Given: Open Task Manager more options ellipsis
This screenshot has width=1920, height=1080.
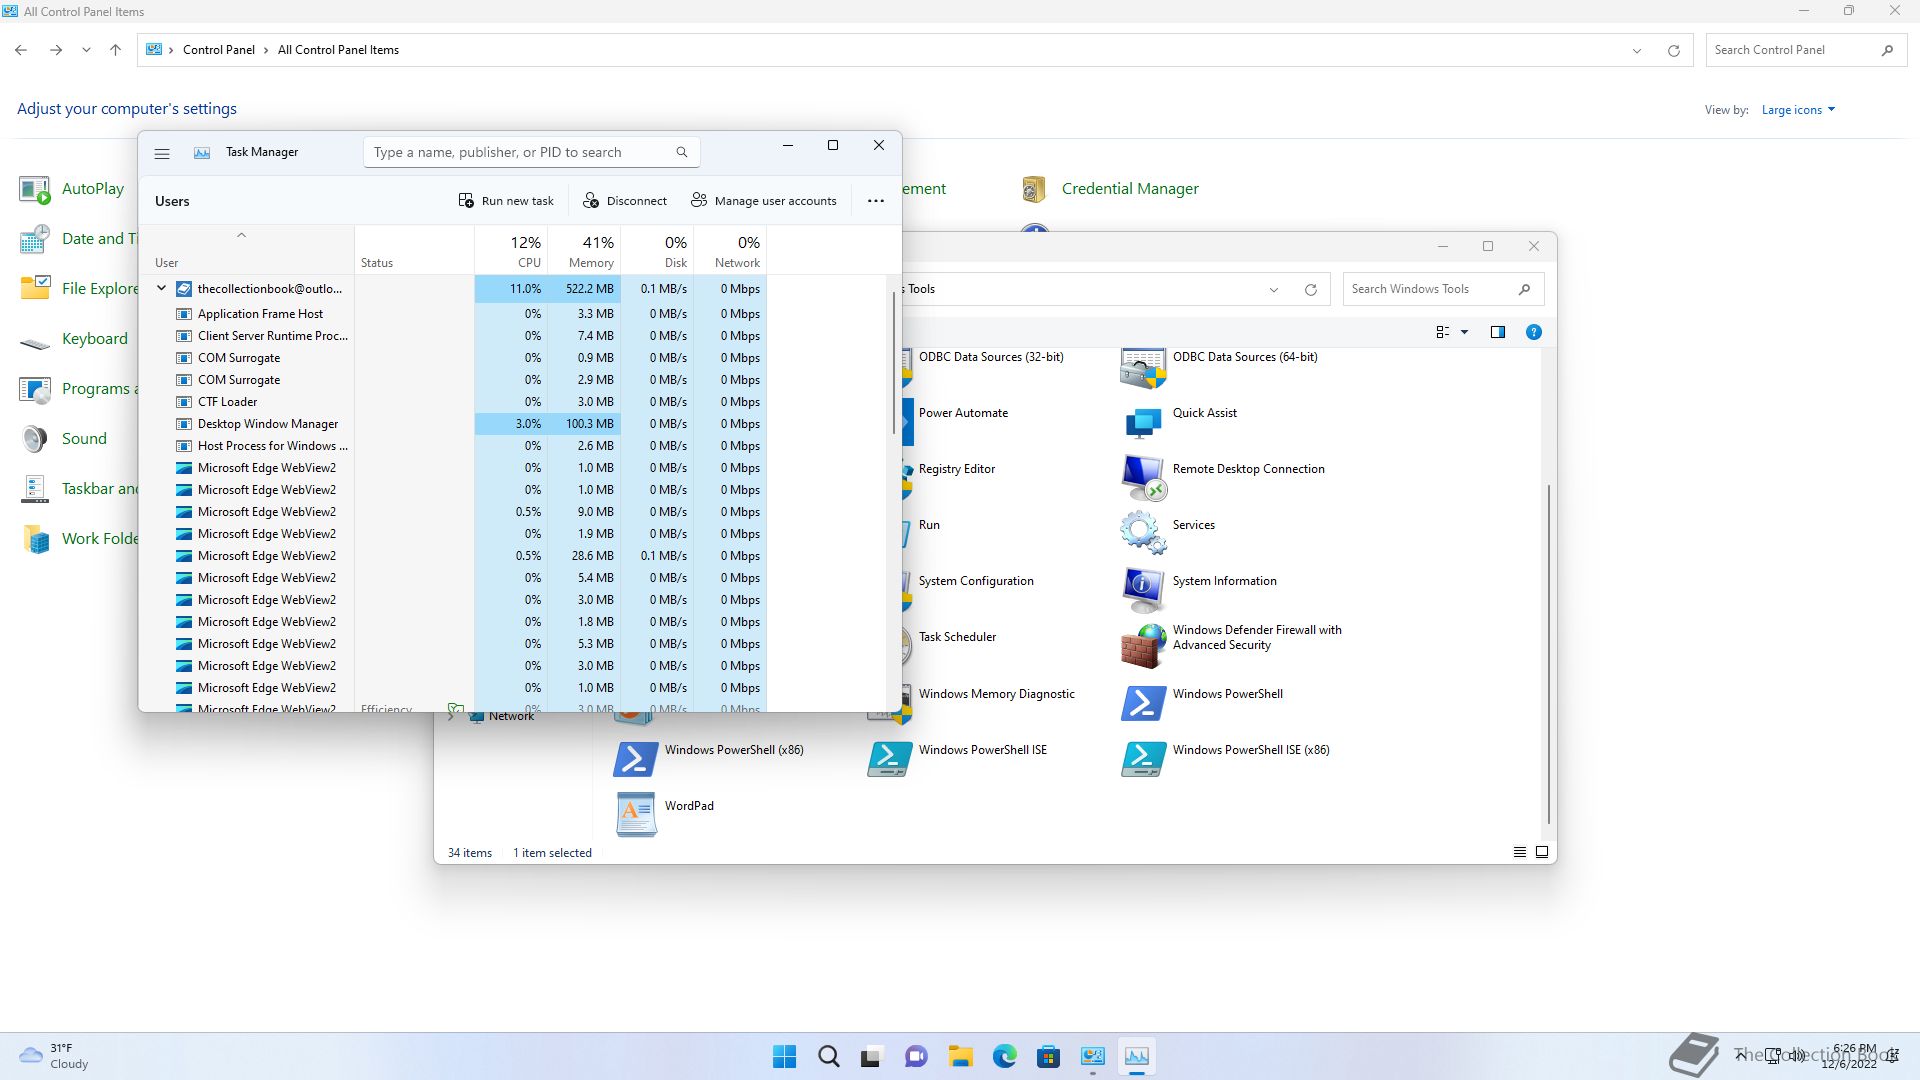Looking at the screenshot, I should pyautogui.click(x=876, y=201).
